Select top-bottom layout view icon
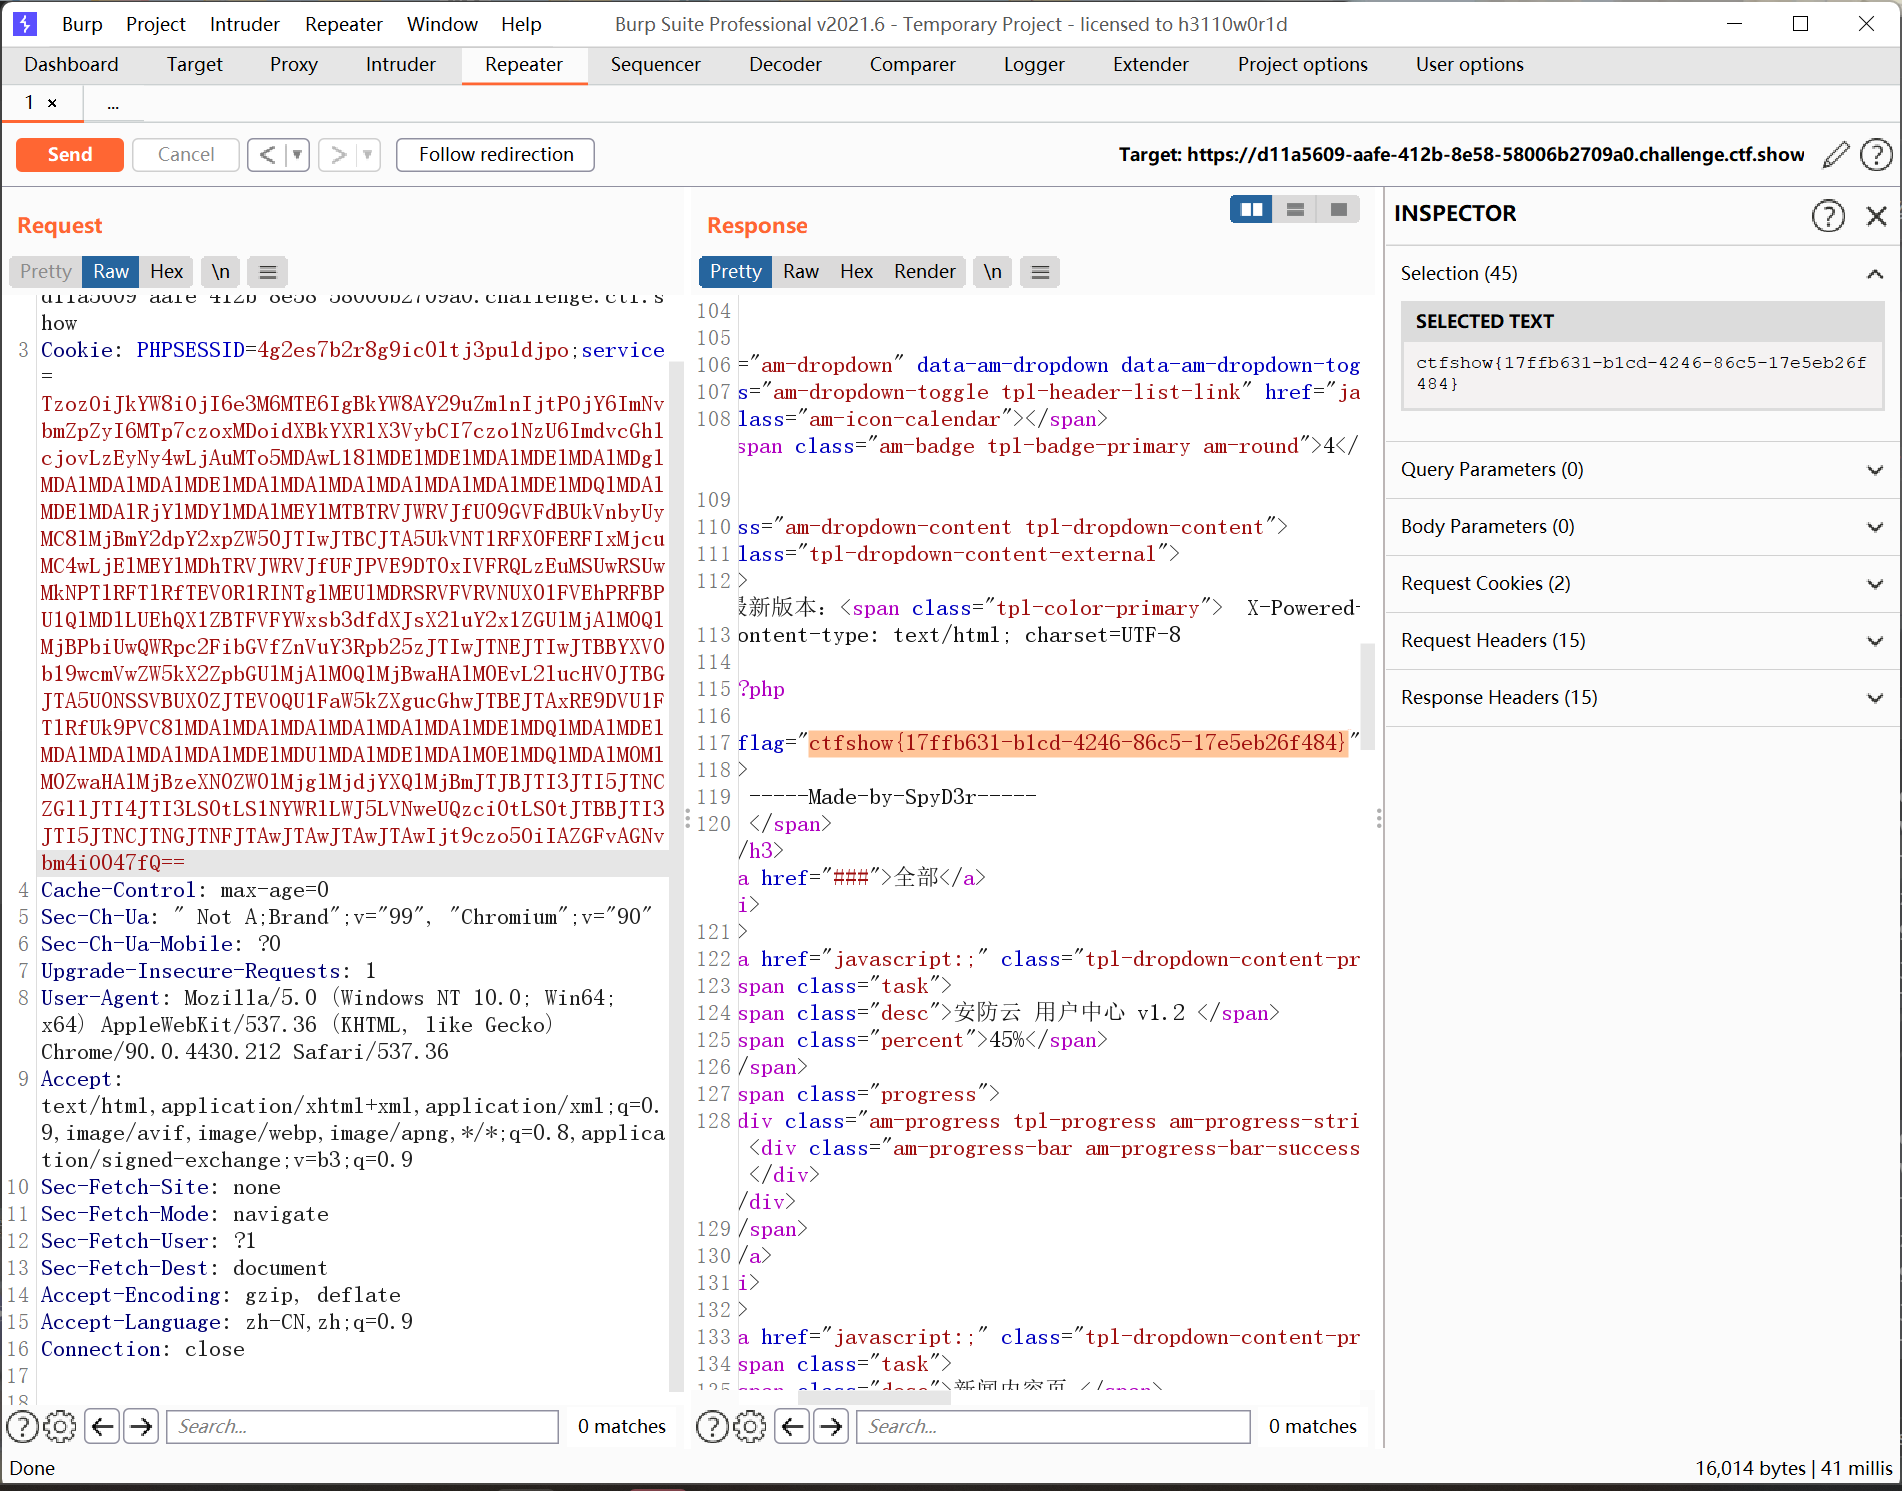This screenshot has height=1491, width=1902. click(x=1295, y=209)
